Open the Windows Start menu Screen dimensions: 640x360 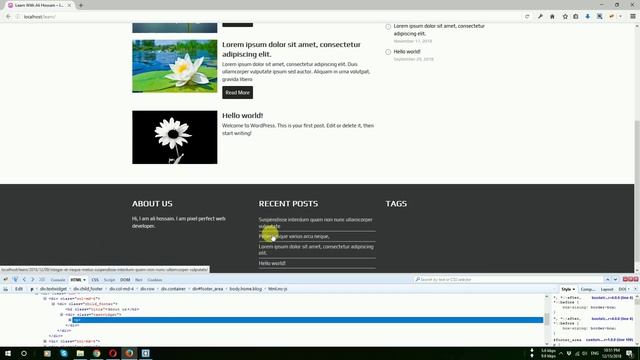point(8,353)
